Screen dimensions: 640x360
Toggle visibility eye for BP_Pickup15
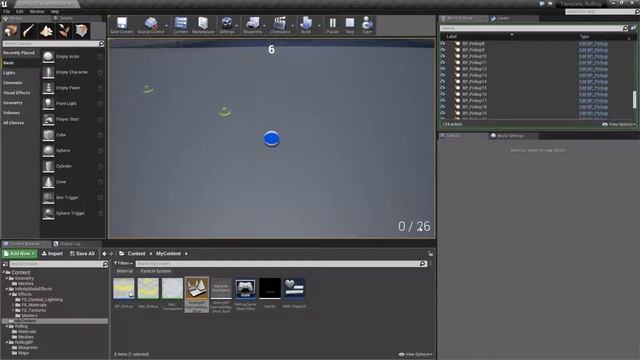point(443,88)
